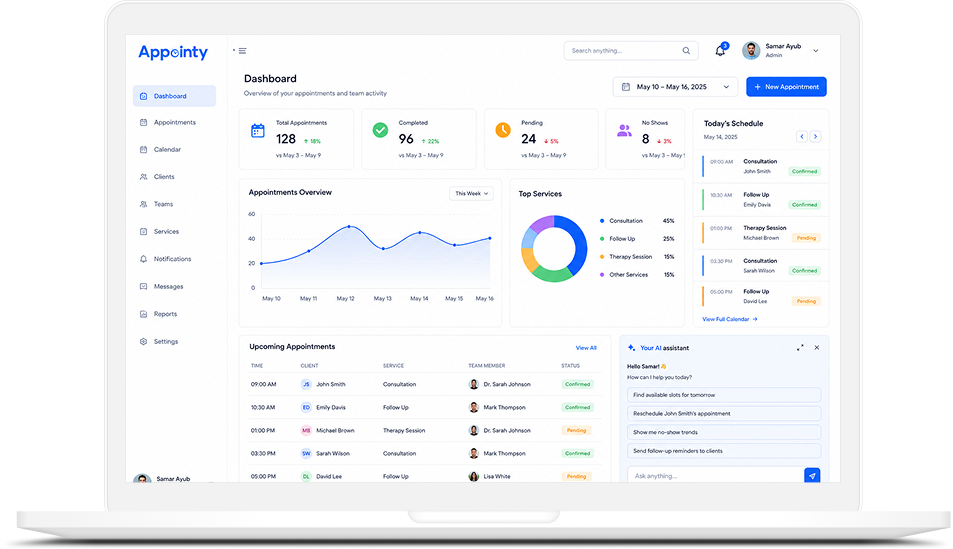Click the search magnifier icon
This screenshot has width=953, height=549.
[686, 51]
